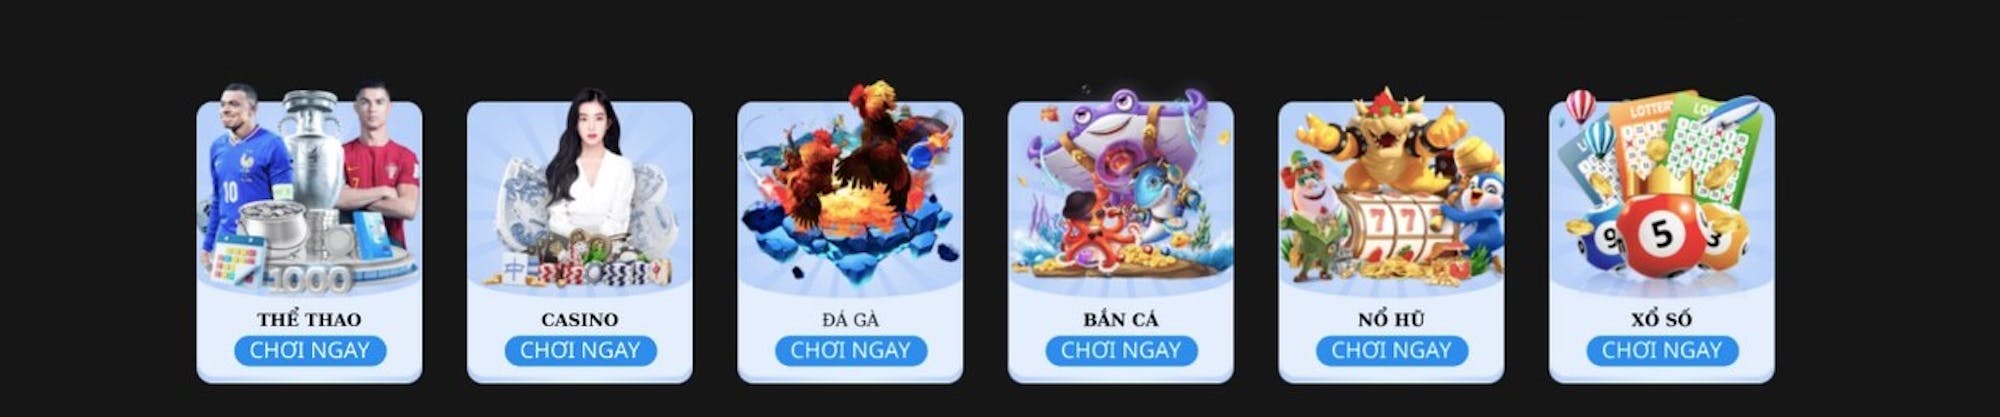Click the red number 5 lottery ball
The width and height of the screenshot is (2000, 417).
tap(1661, 236)
